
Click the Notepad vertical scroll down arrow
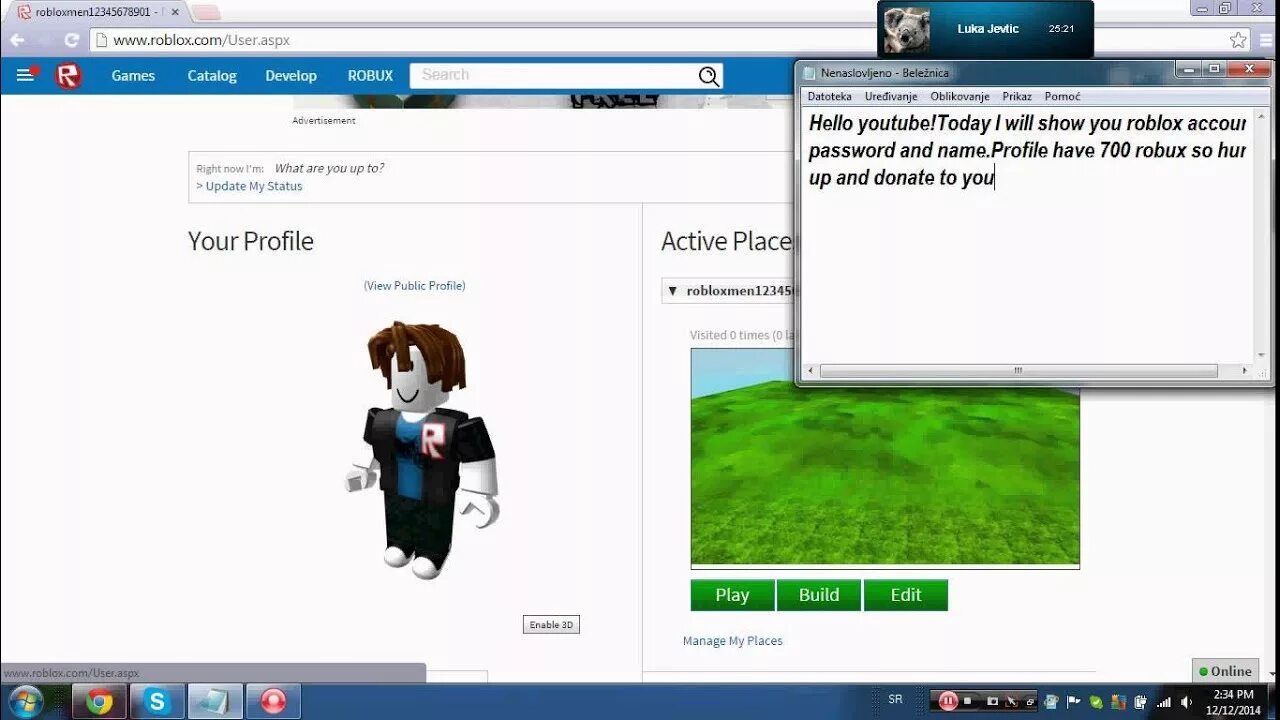(x=1260, y=355)
